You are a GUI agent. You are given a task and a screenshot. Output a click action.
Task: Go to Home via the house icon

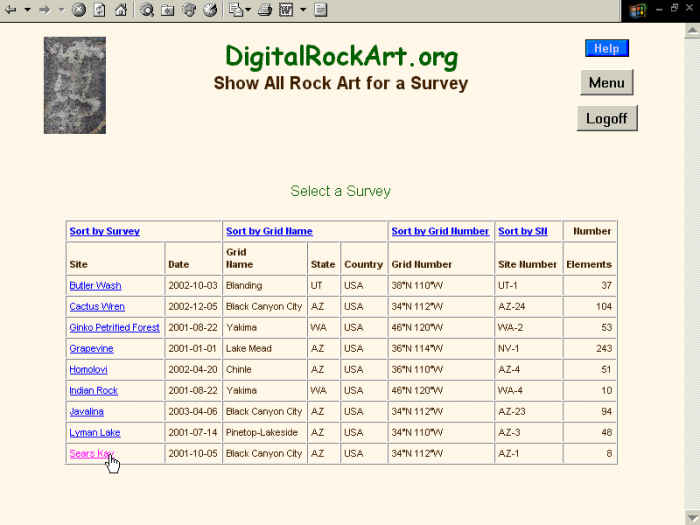tap(120, 10)
